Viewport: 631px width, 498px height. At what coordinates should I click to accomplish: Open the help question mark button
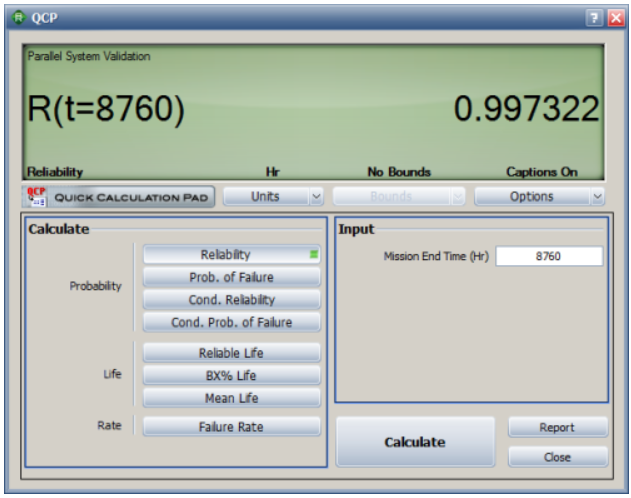pyautogui.click(x=594, y=18)
